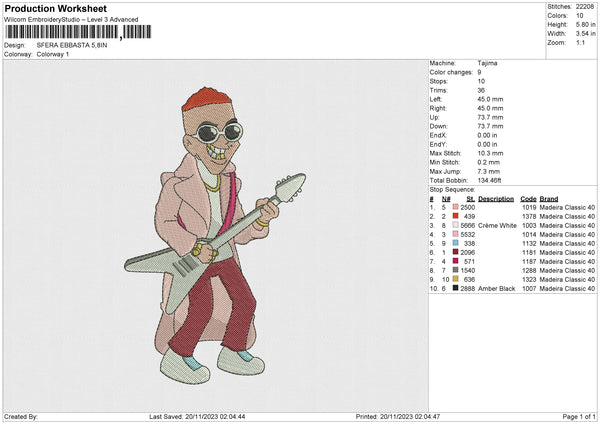Click the Brand column header
Viewport: 600px width, 424px height.
coord(549,199)
